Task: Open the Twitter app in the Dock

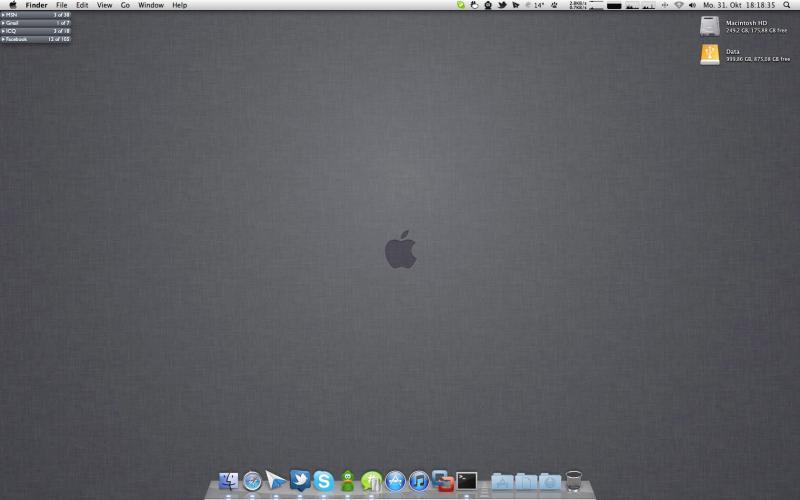Action: 300,481
